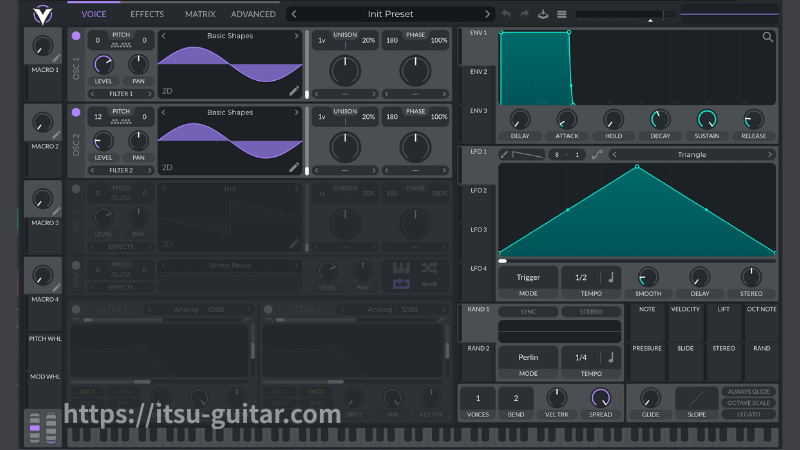Click the mod wheel slider
The width and height of the screenshot is (800, 450).
[x=51, y=427]
